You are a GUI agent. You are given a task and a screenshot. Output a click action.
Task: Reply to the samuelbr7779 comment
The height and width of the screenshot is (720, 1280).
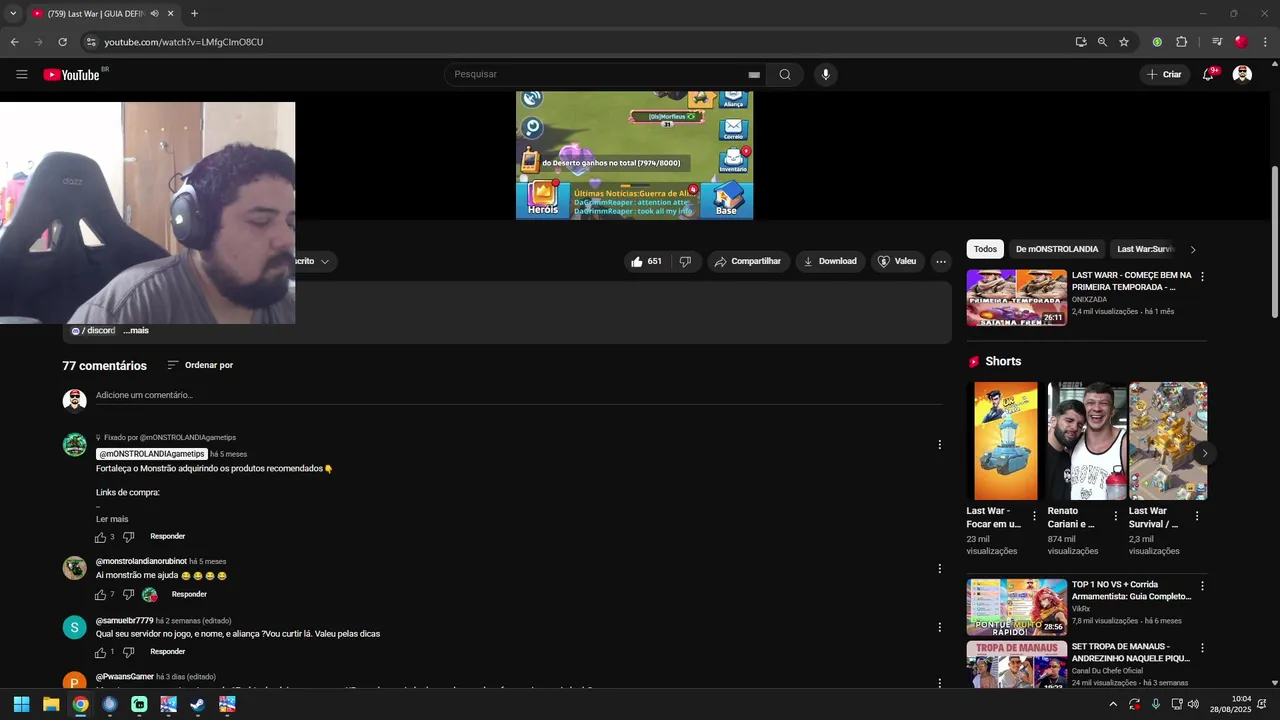click(x=167, y=652)
